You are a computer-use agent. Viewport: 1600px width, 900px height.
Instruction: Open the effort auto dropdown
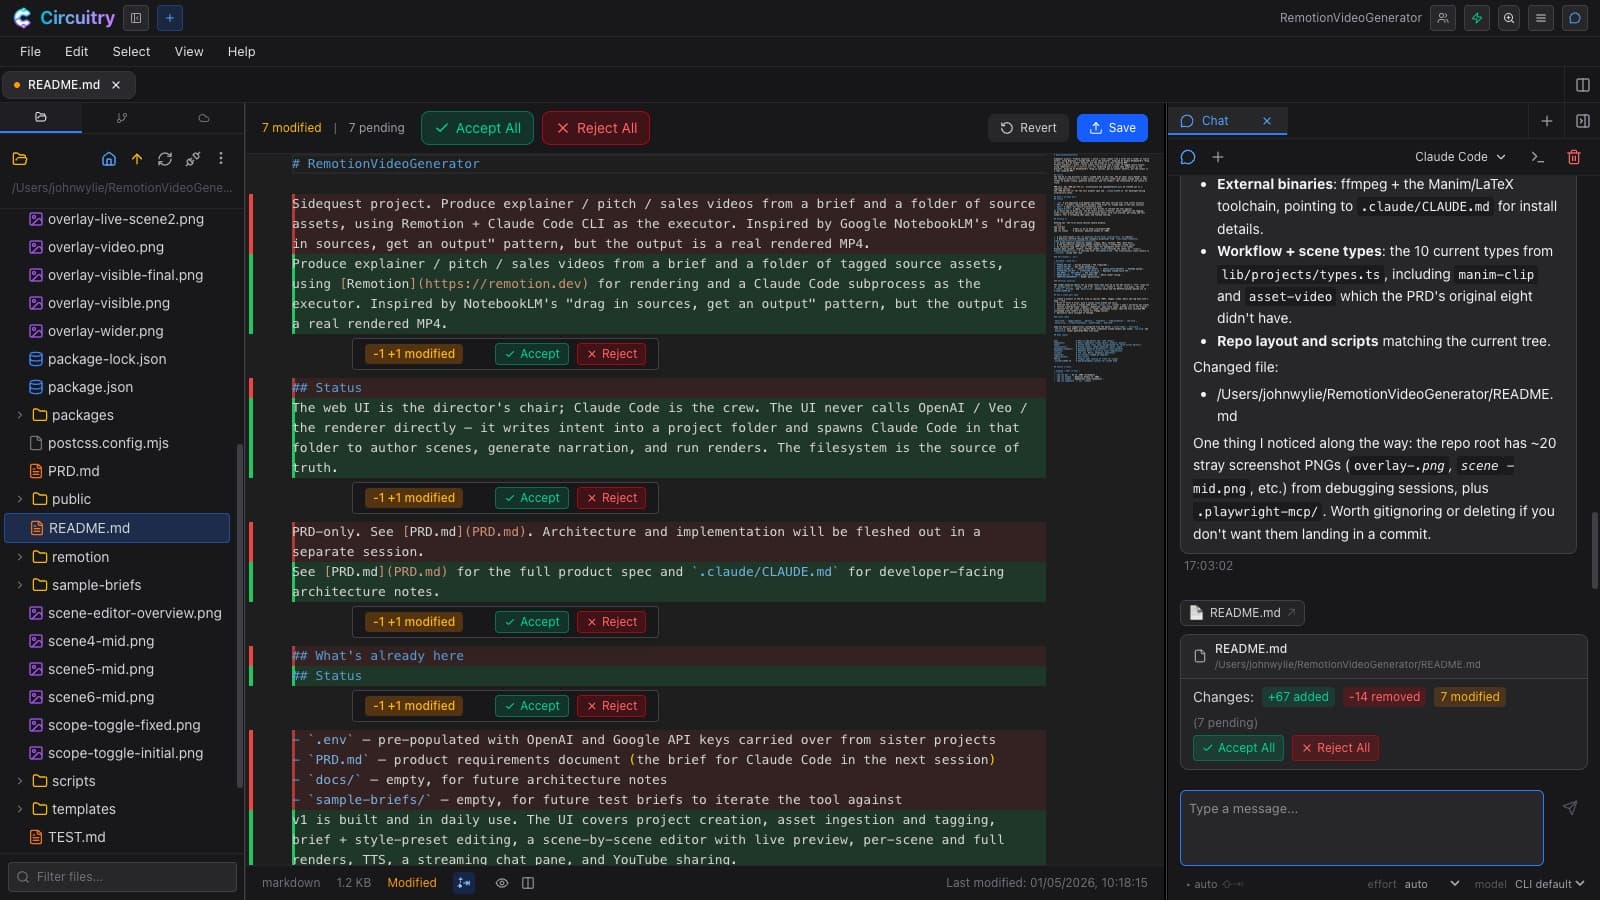pos(1432,884)
